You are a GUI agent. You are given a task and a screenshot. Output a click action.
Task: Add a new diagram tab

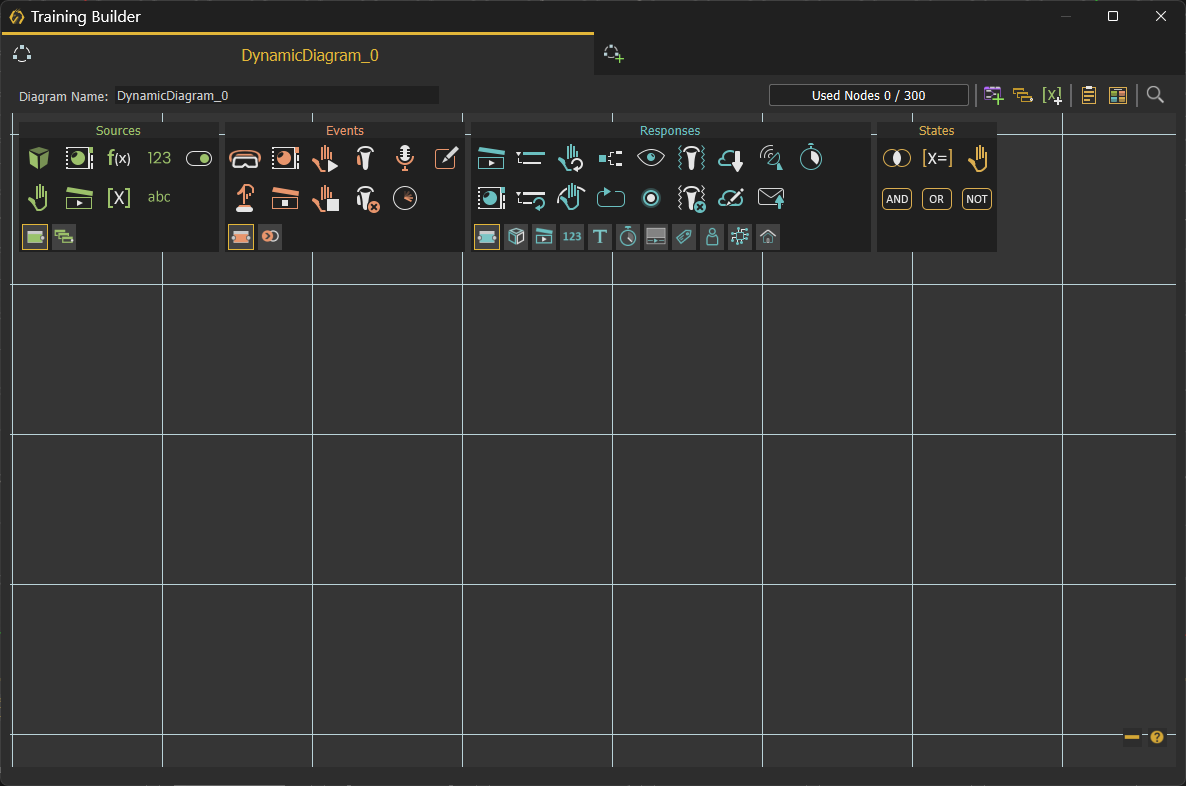click(x=613, y=54)
